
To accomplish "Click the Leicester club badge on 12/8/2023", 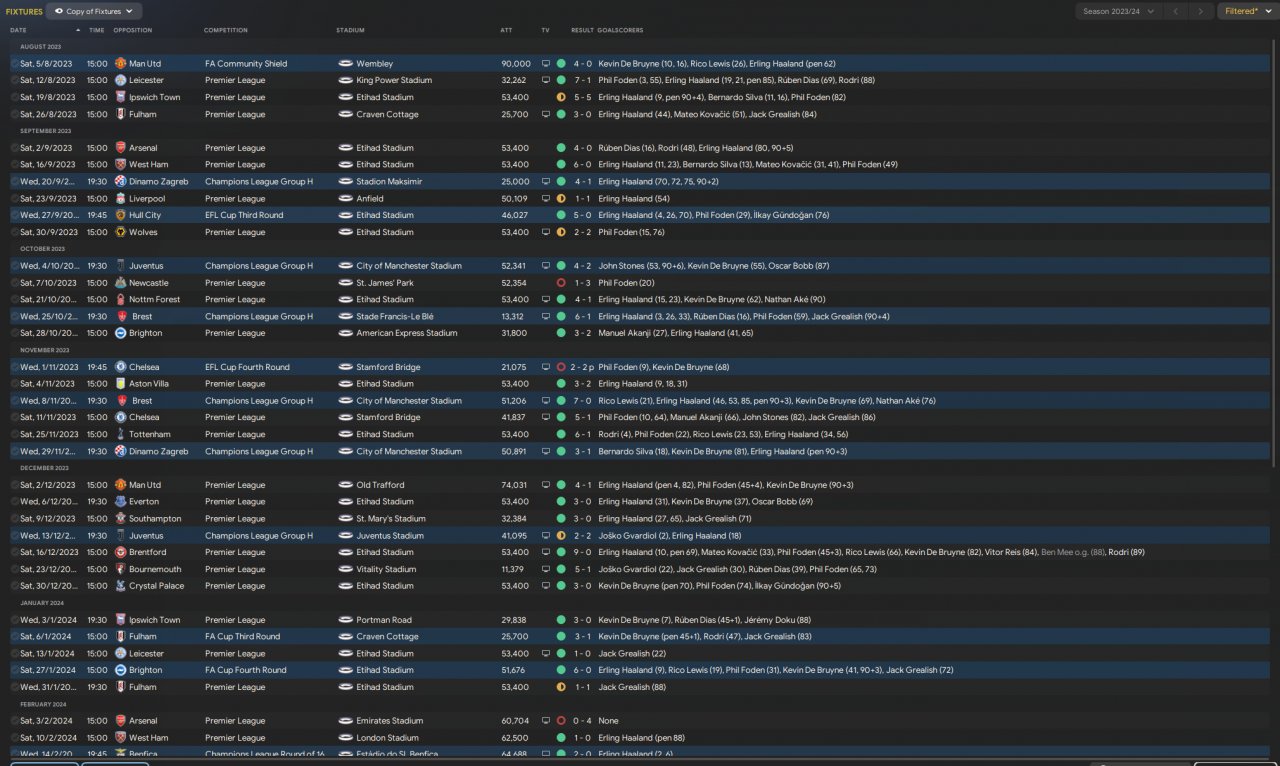I will click(x=120, y=81).
